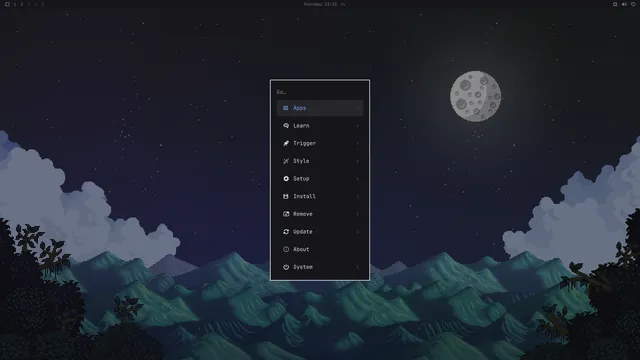The width and height of the screenshot is (640, 360).
Task: Expand the Learn submenu chevron
Action: pos(358,126)
